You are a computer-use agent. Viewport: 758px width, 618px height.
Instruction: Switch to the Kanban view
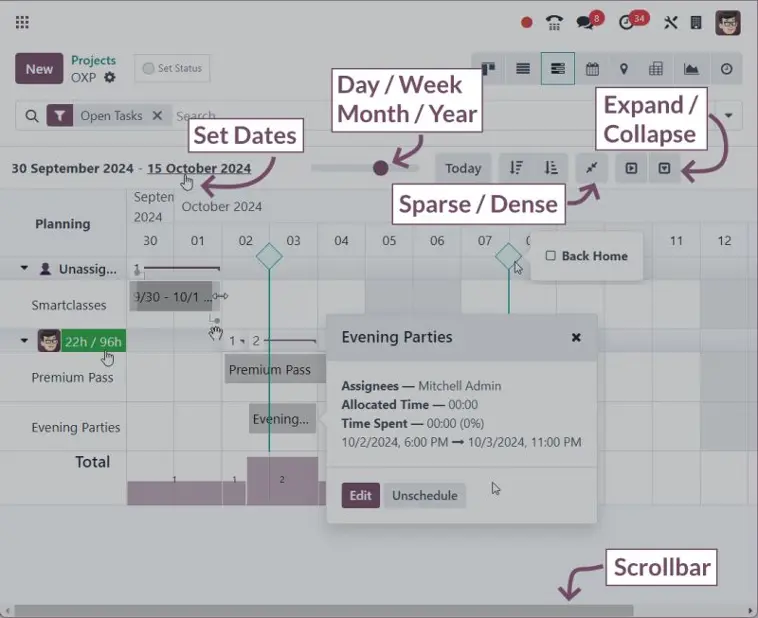pyautogui.click(x=489, y=69)
